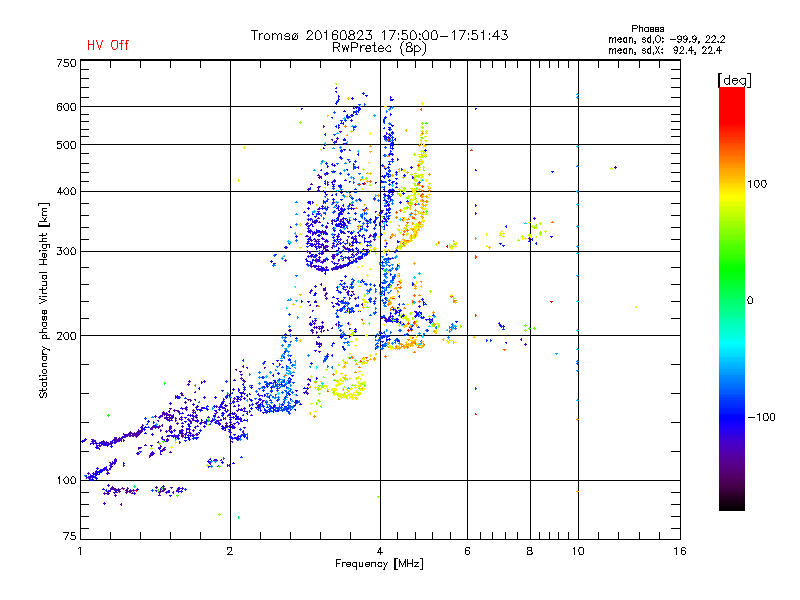The height and width of the screenshot is (600, 800).
Task: Click the x-axis tick label '1'
Action: coord(81,551)
